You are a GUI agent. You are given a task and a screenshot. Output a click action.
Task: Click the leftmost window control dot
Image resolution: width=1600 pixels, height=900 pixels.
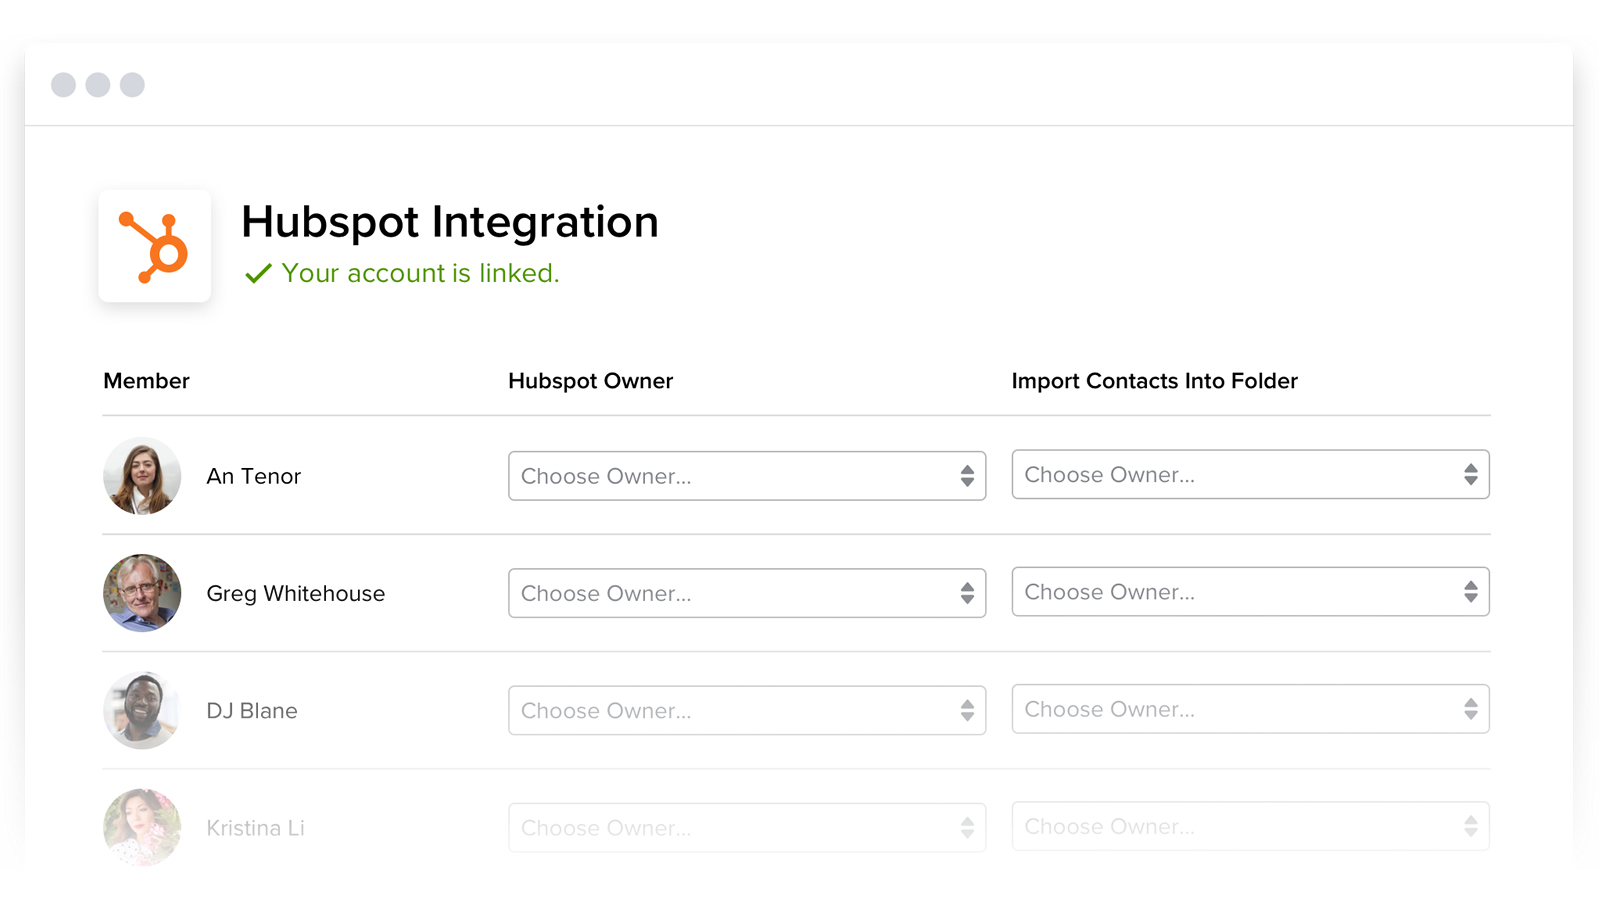point(65,84)
